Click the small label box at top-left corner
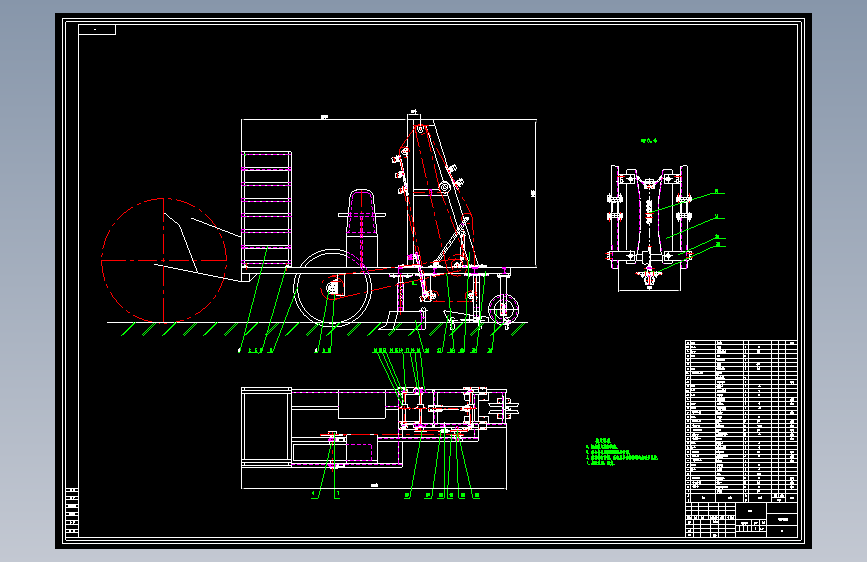Screen dimensions: 867x562 pyautogui.click(x=97, y=29)
